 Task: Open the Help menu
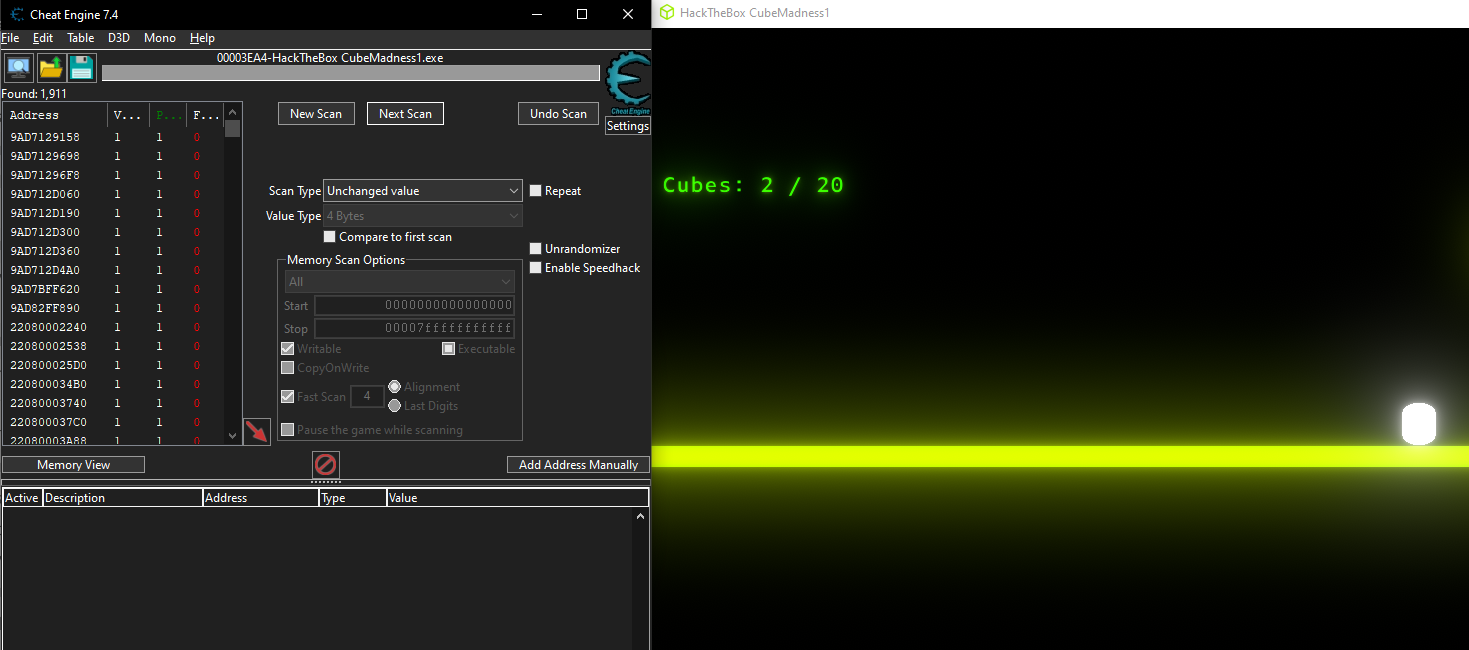click(x=202, y=38)
